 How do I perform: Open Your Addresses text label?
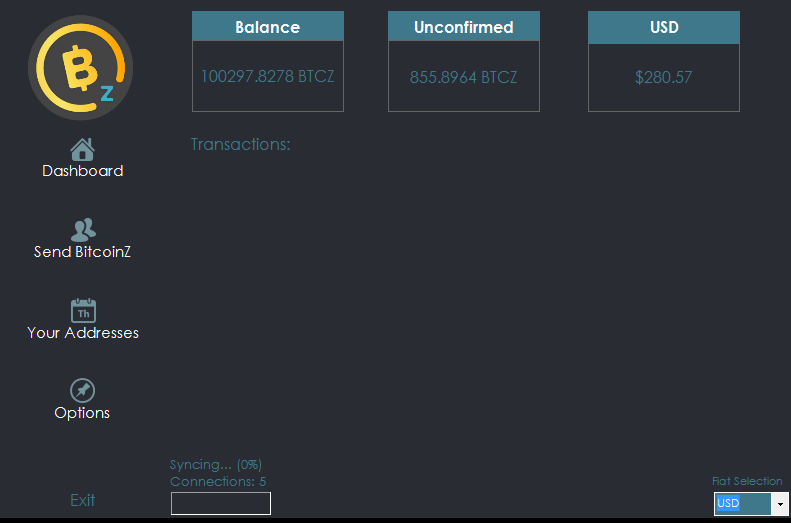[x=83, y=333]
